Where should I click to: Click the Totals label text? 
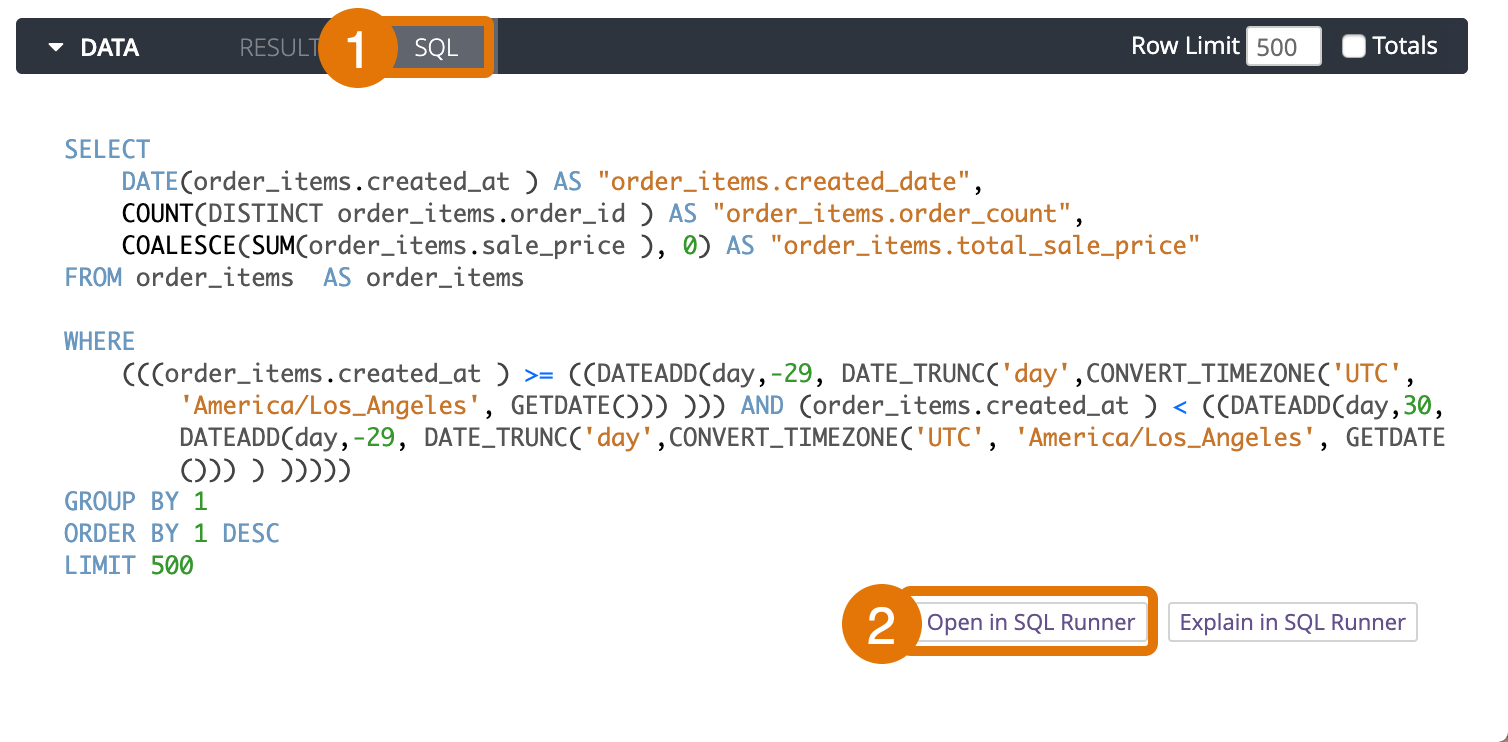coord(1404,46)
